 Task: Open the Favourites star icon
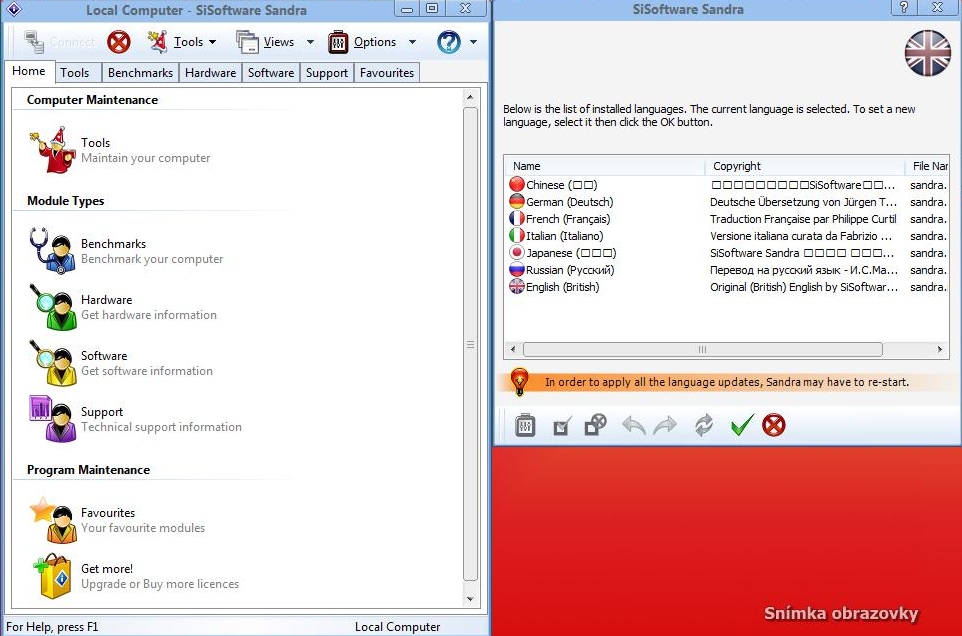[52, 520]
